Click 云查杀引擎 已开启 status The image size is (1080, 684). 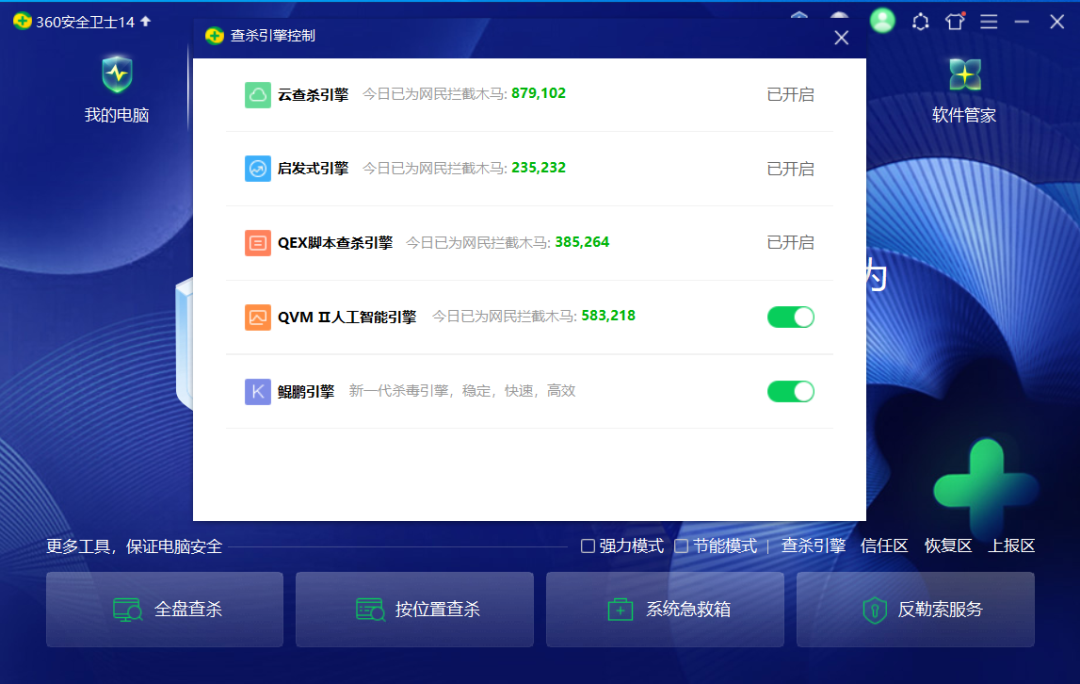791,94
